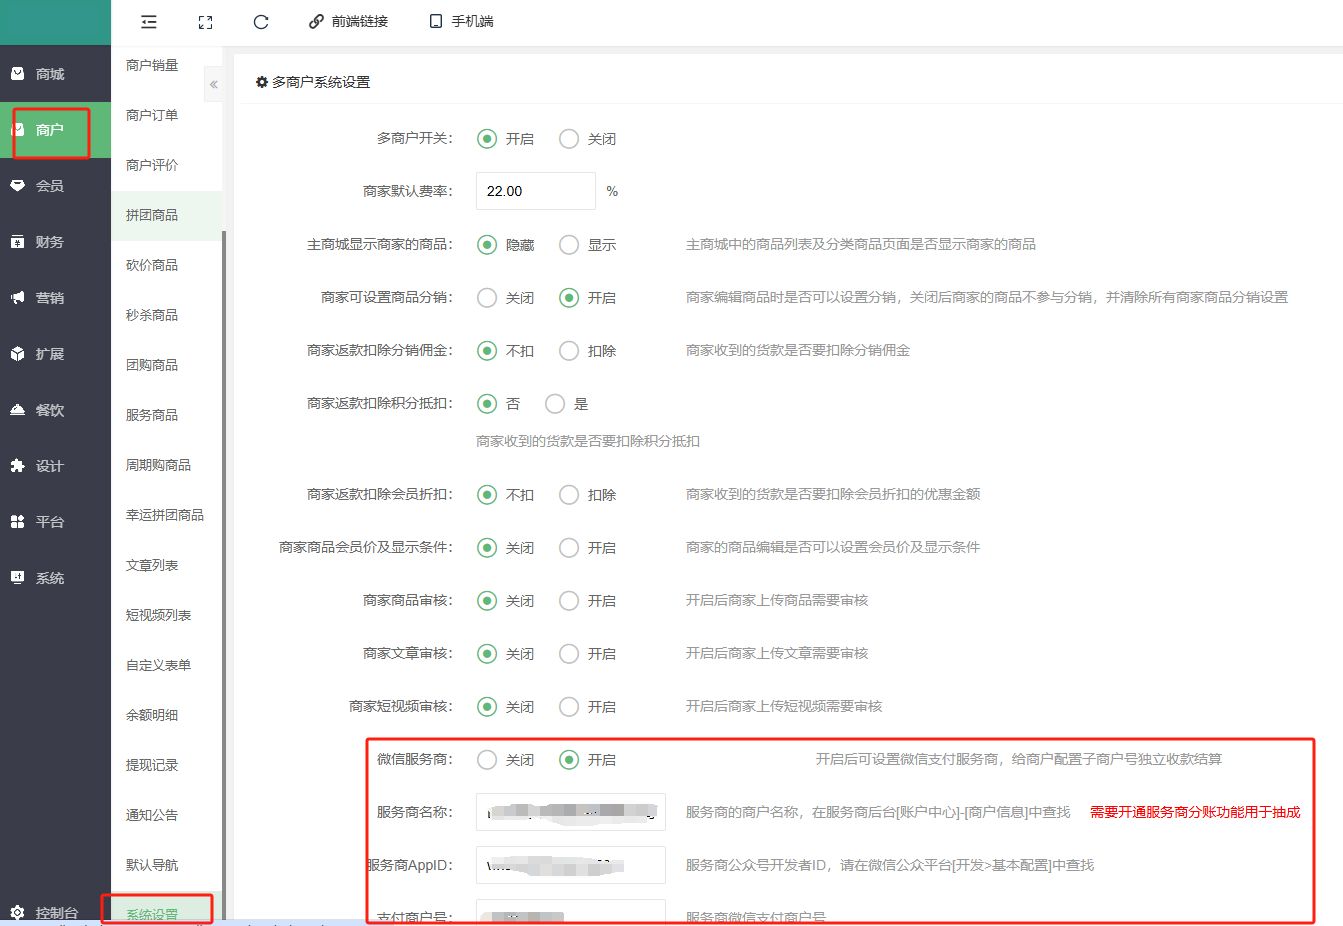Click the refresh icon in top toolbar
The image size is (1343, 926).
261,22
